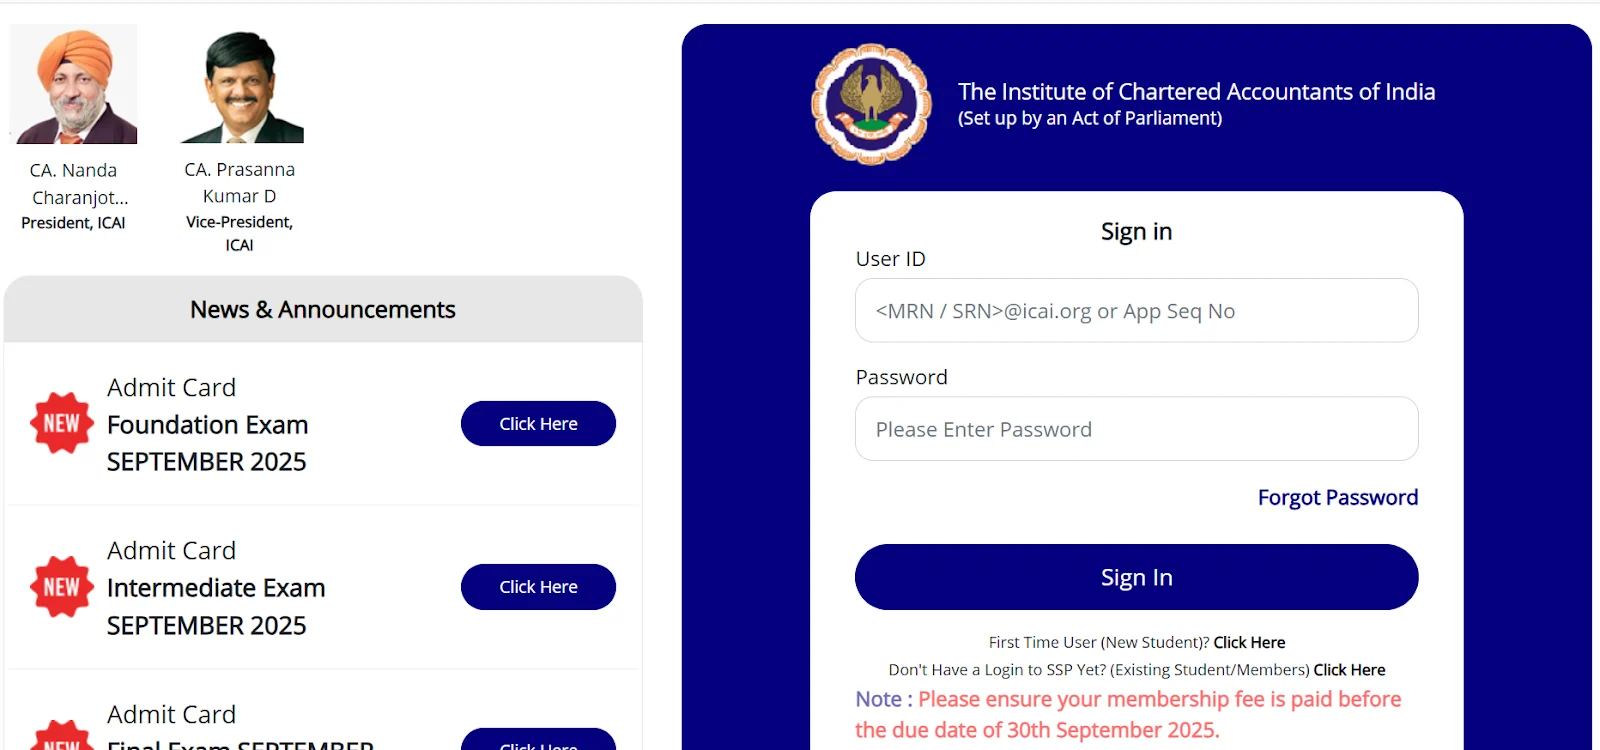
Task: Open the Forgot Password link
Action: [1338, 497]
